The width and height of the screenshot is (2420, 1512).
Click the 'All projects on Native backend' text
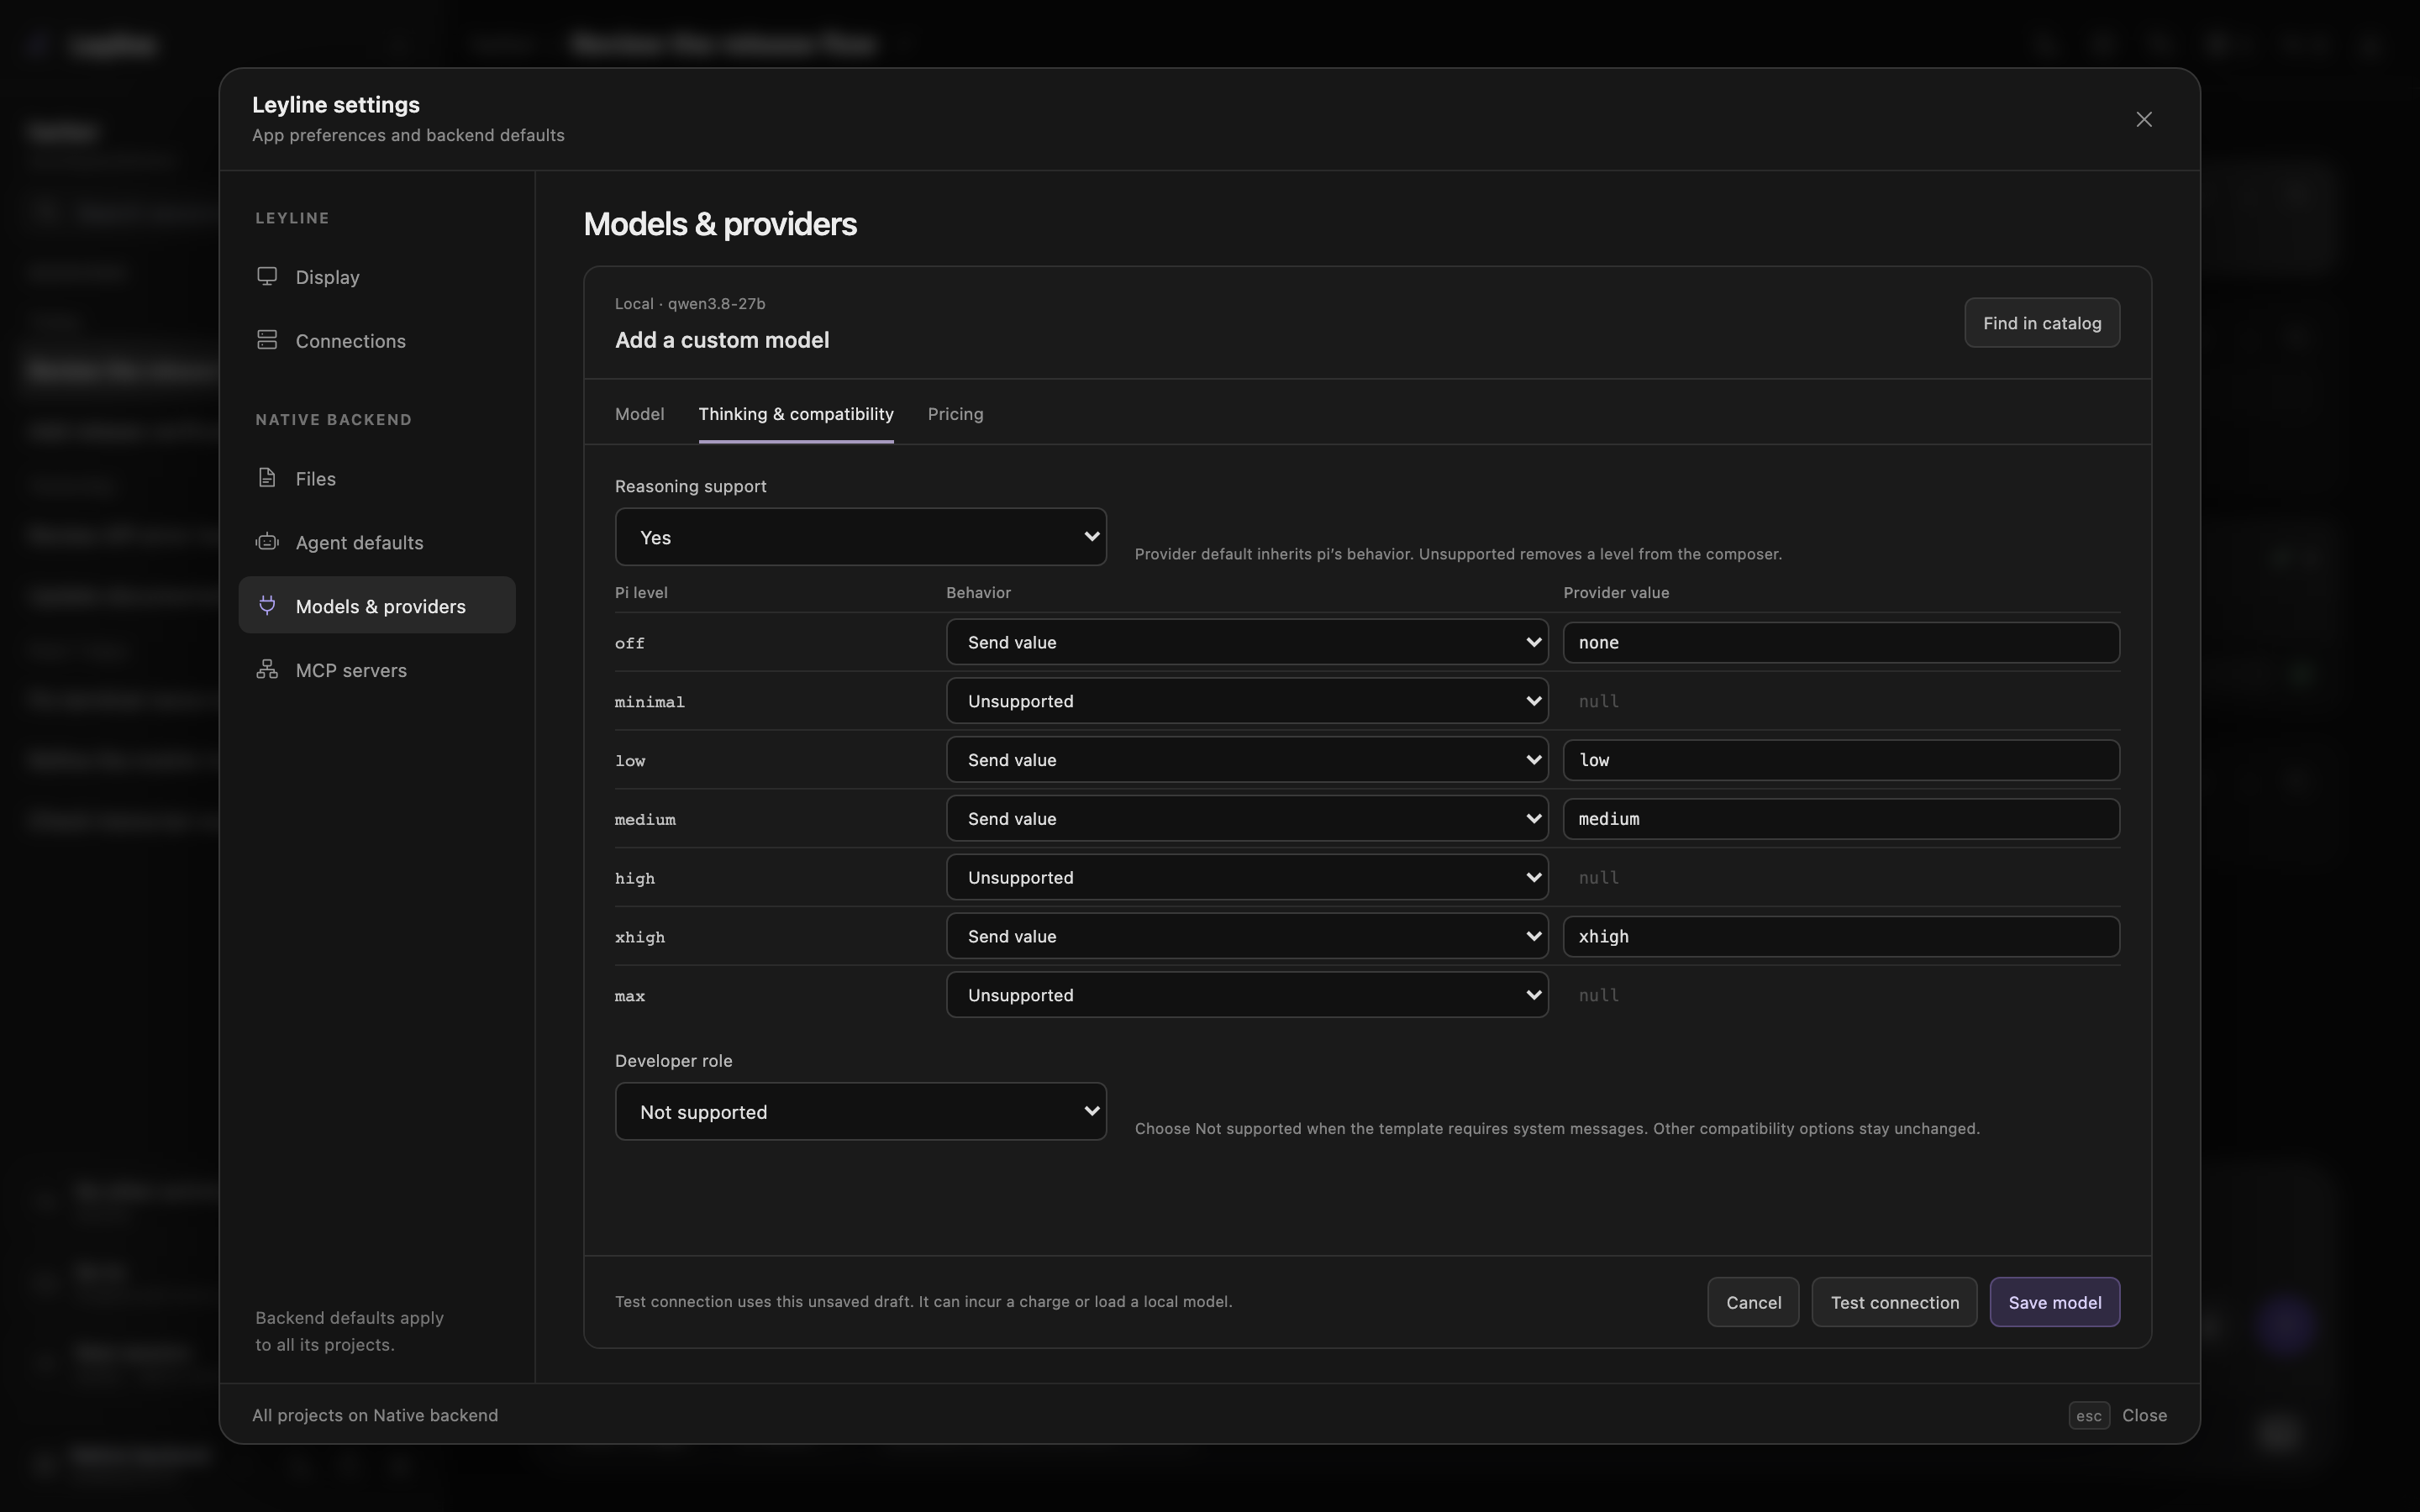click(375, 1415)
